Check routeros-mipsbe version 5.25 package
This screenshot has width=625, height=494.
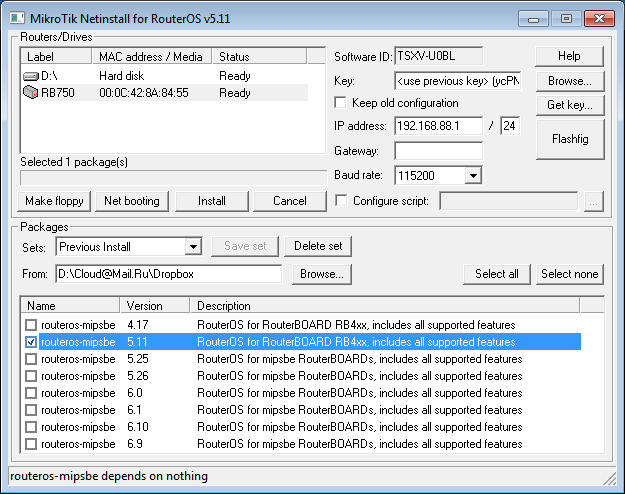tap(31, 359)
